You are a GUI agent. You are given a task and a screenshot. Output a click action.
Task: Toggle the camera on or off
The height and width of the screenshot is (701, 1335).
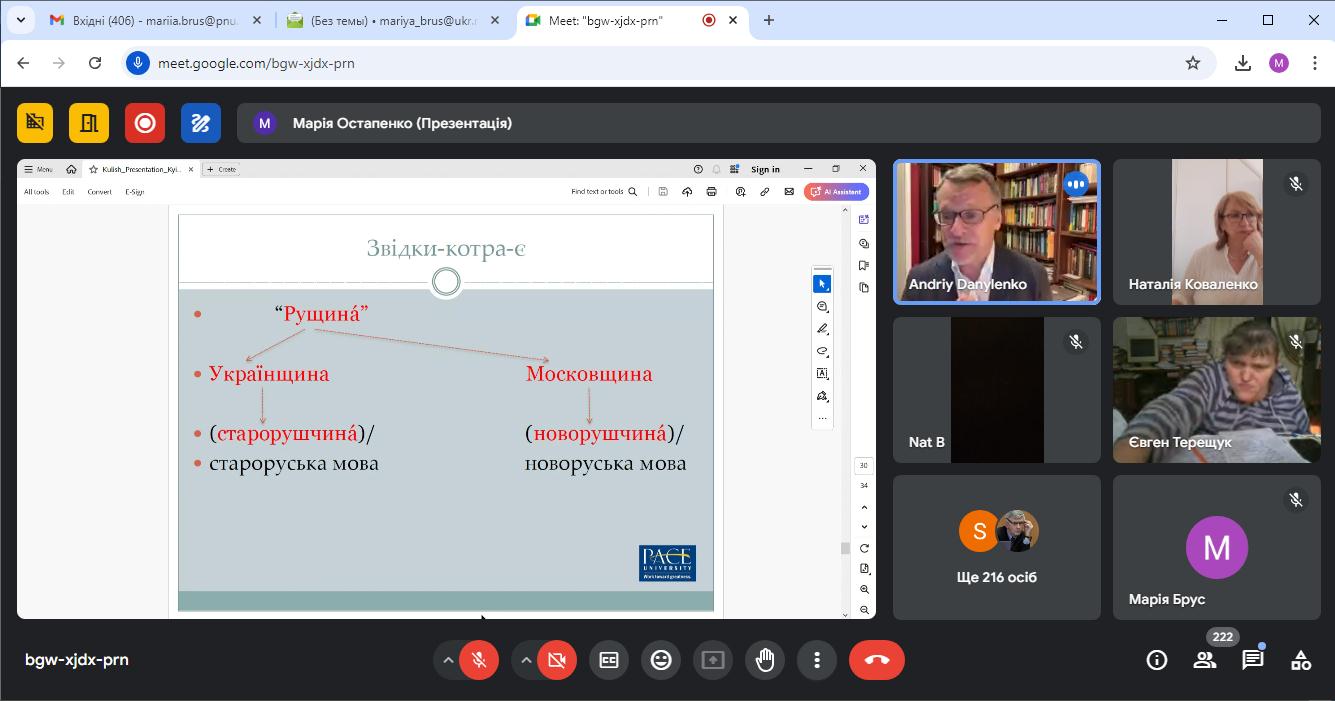[x=557, y=660]
